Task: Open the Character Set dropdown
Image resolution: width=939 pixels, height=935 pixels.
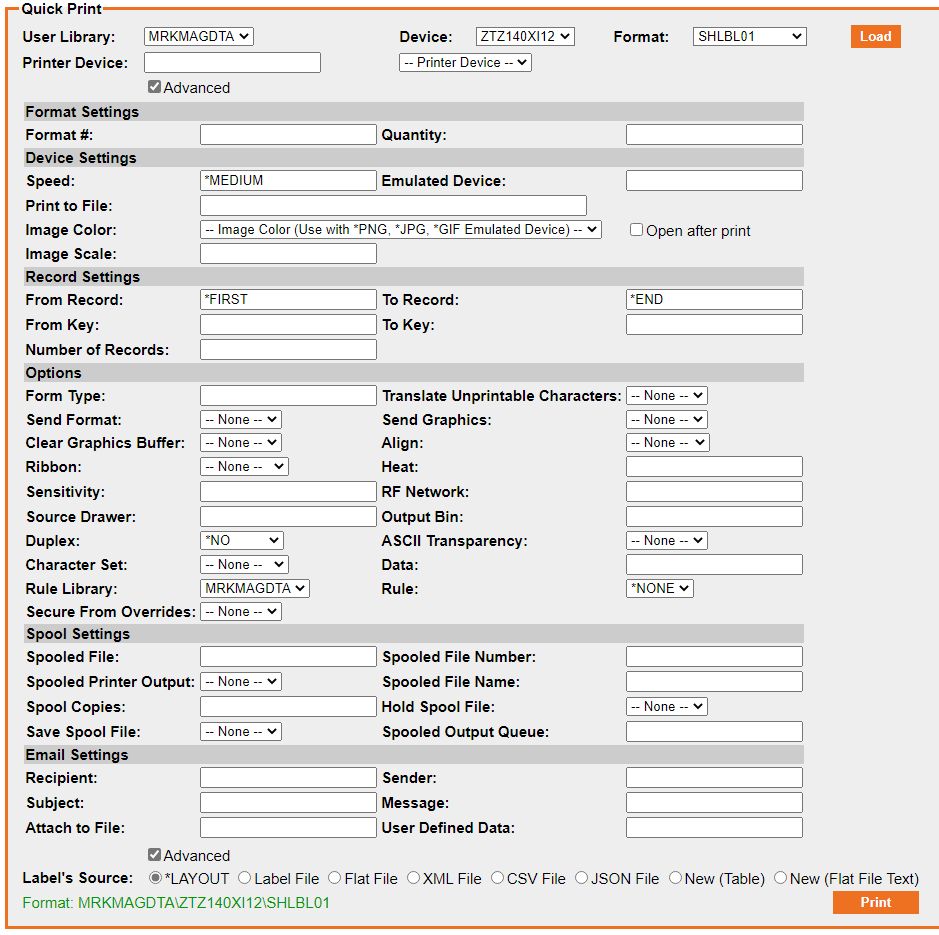Action: click(x=244, y=564)
